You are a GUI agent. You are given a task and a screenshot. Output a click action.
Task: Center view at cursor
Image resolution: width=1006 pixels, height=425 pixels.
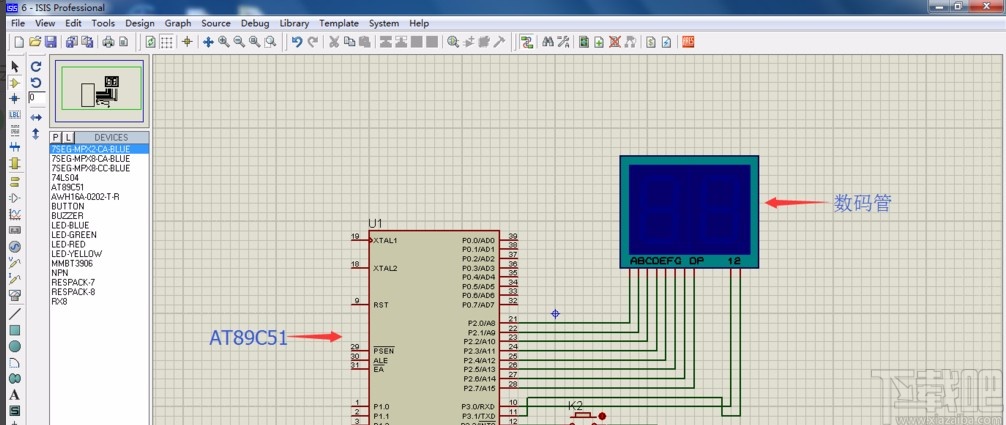(208, 42)
